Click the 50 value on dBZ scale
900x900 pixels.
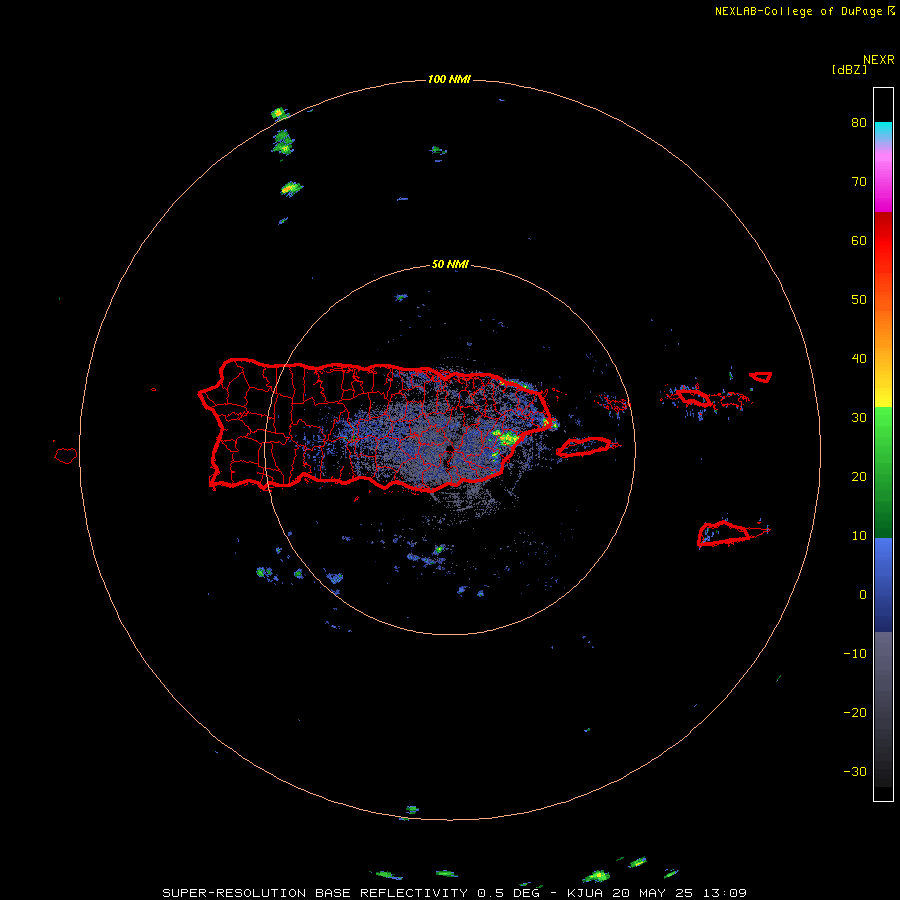pos(859,300)
